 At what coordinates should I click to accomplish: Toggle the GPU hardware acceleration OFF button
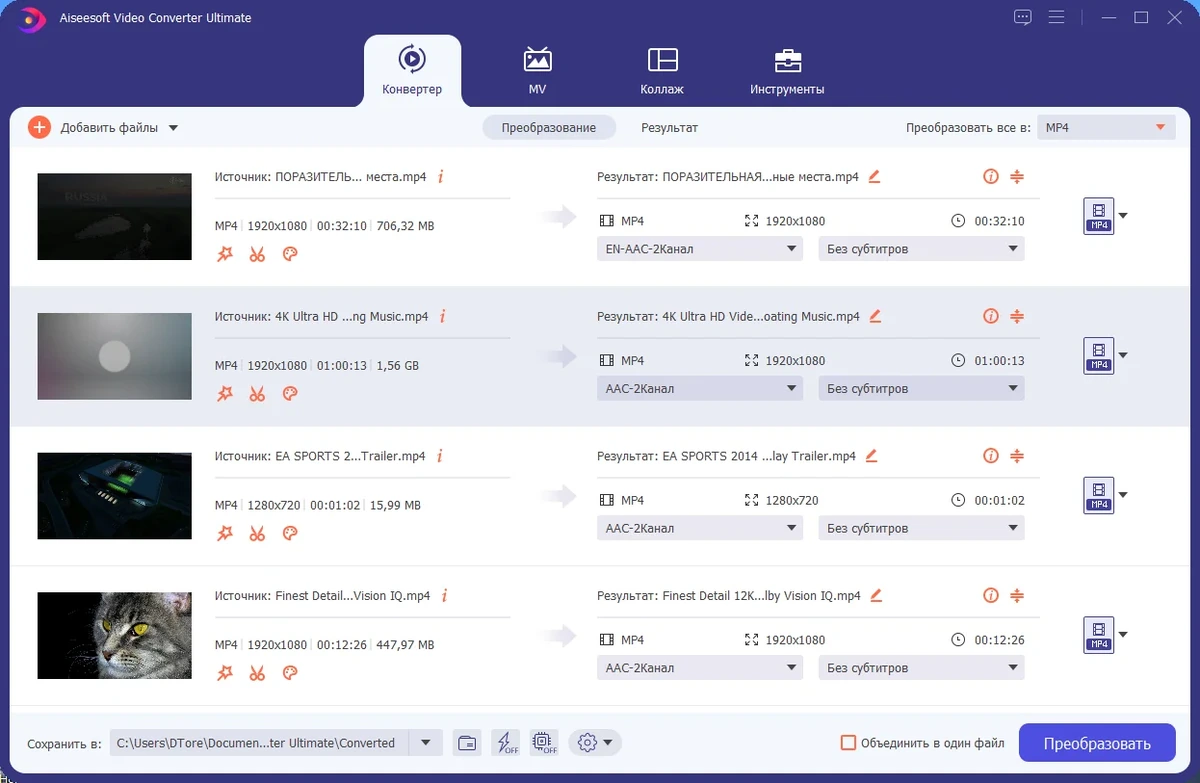(544, 743)
